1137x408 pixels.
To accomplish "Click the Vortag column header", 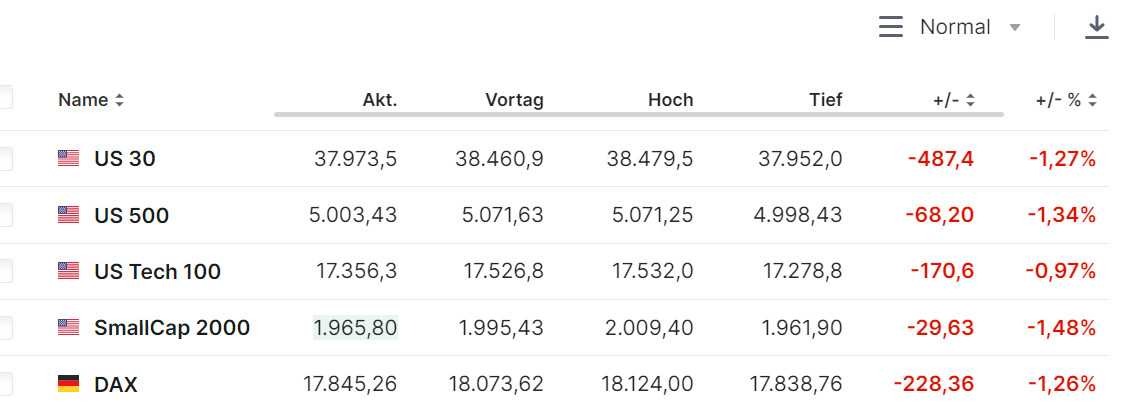I will 514,100.
